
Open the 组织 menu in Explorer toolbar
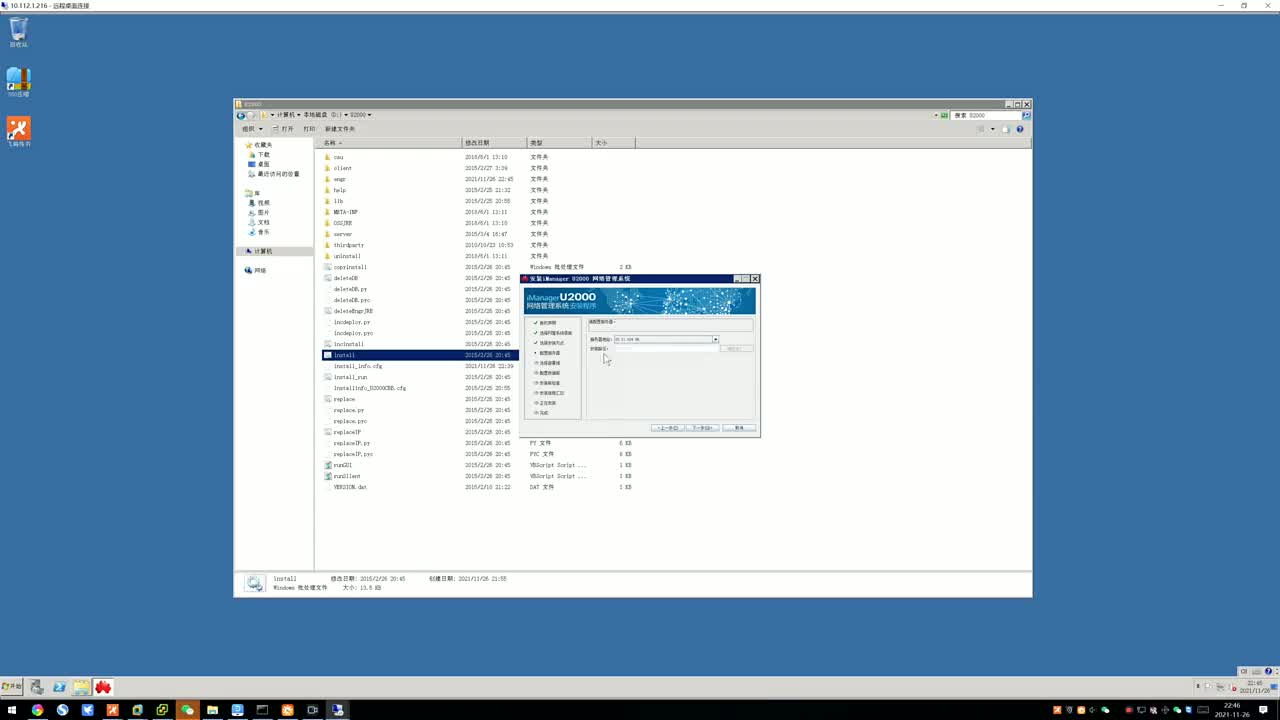coord(252,129)
